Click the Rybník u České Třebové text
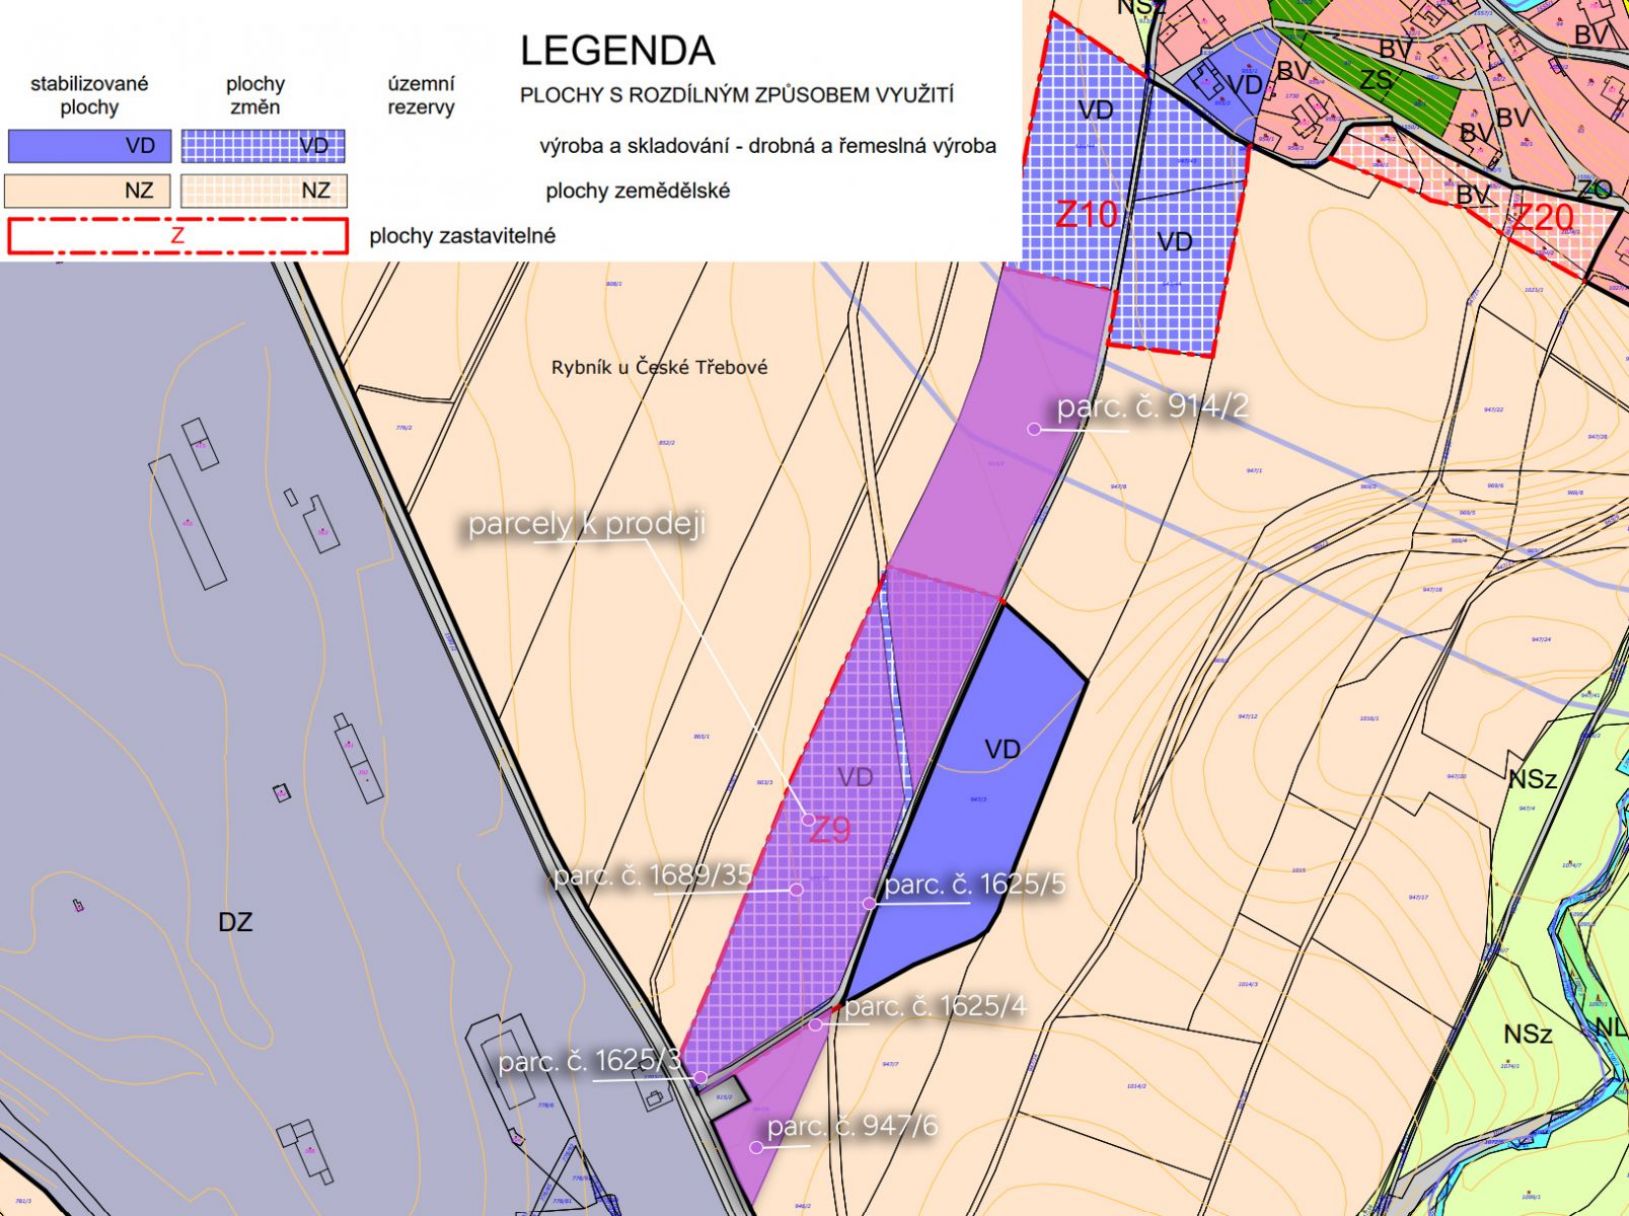 pos(660,367)
